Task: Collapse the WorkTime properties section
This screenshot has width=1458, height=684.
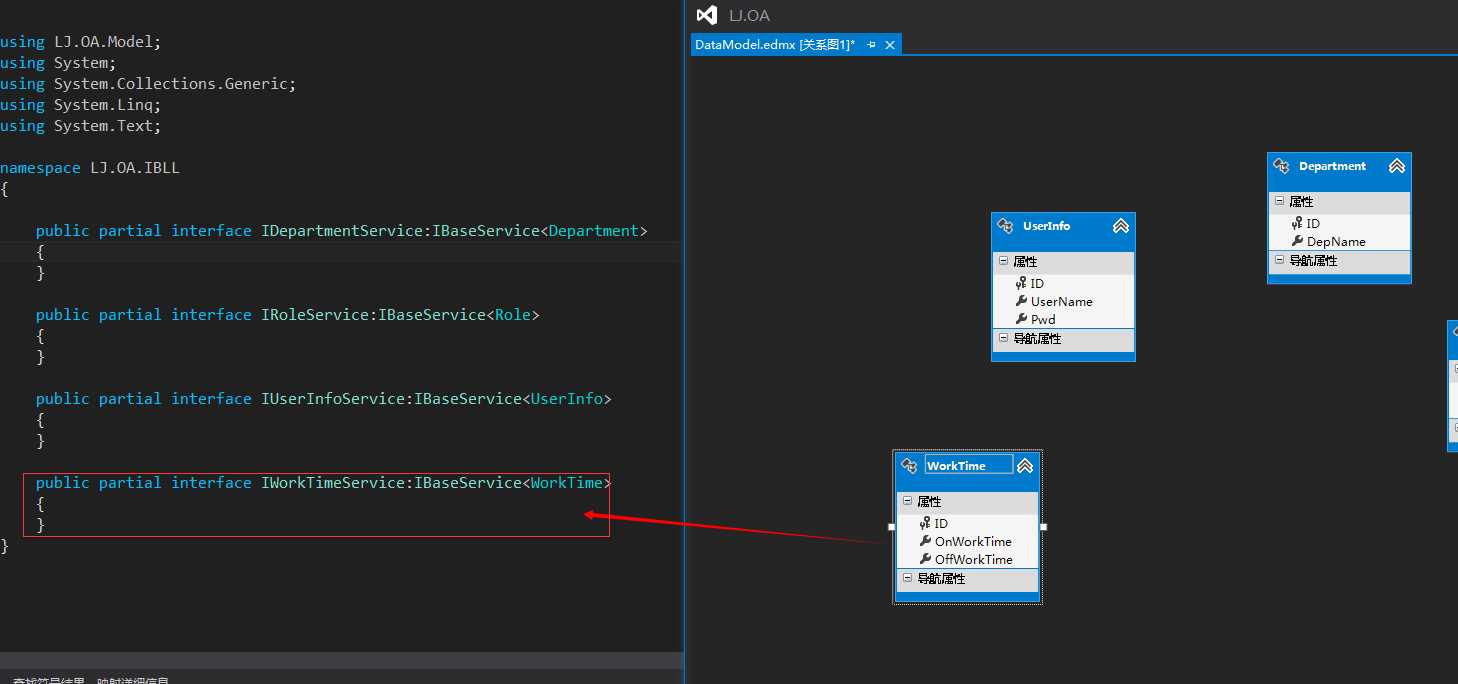Action: click(907, 501)
